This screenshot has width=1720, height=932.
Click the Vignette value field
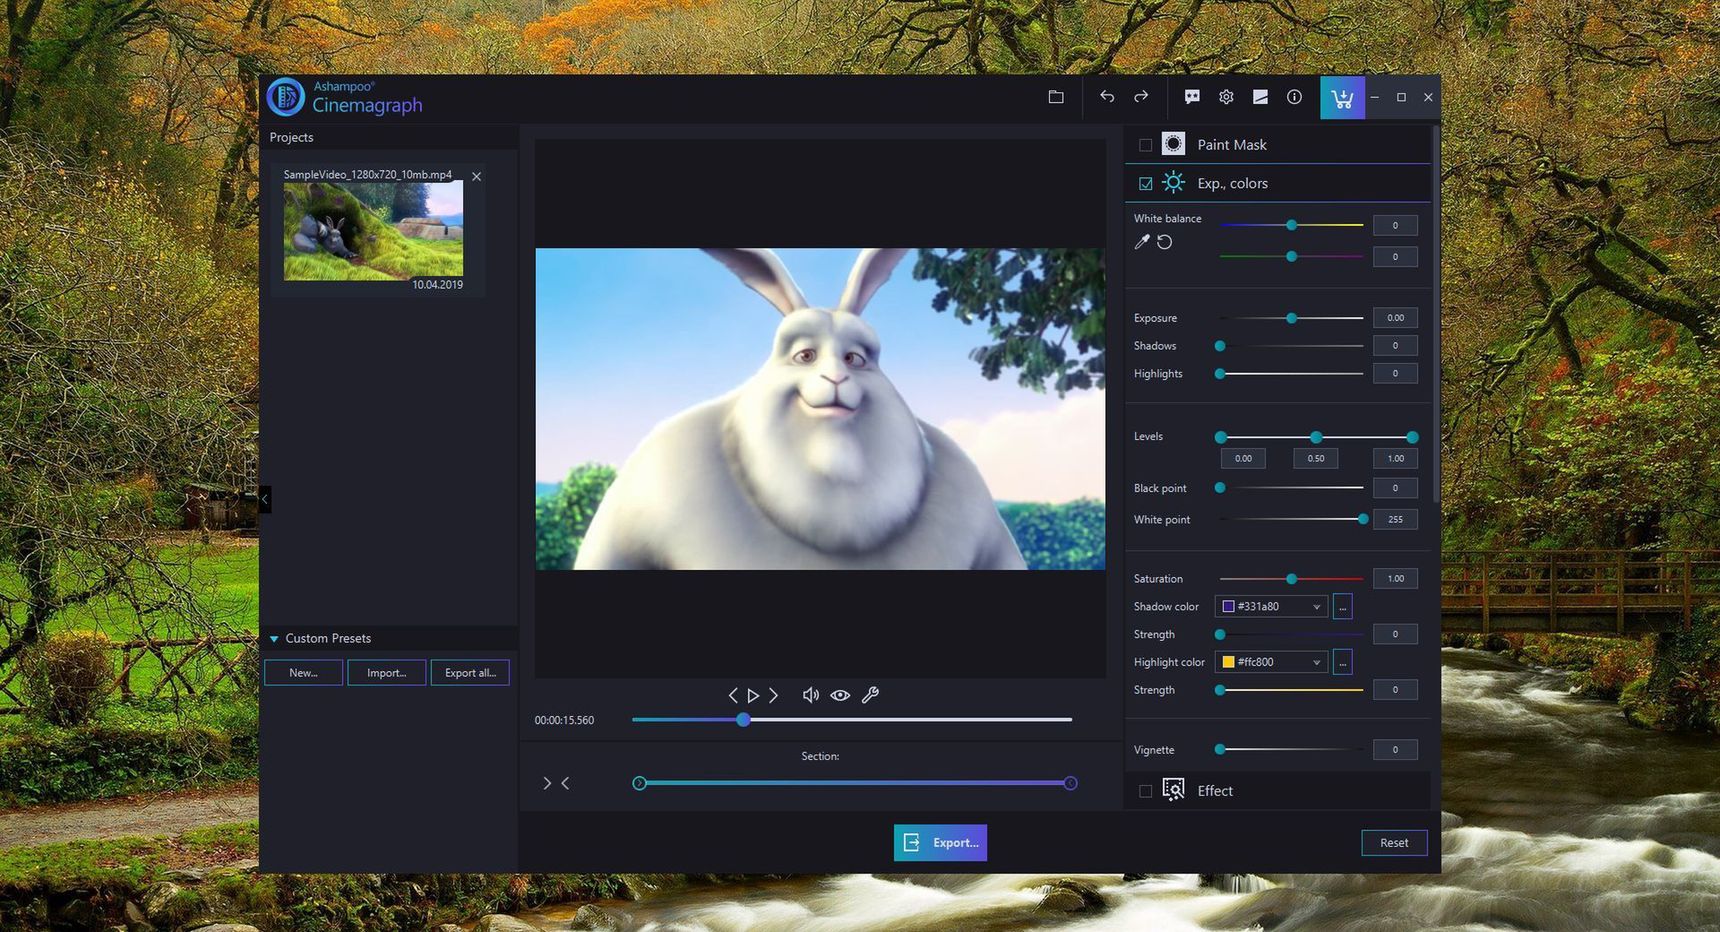pos(1395,750)
